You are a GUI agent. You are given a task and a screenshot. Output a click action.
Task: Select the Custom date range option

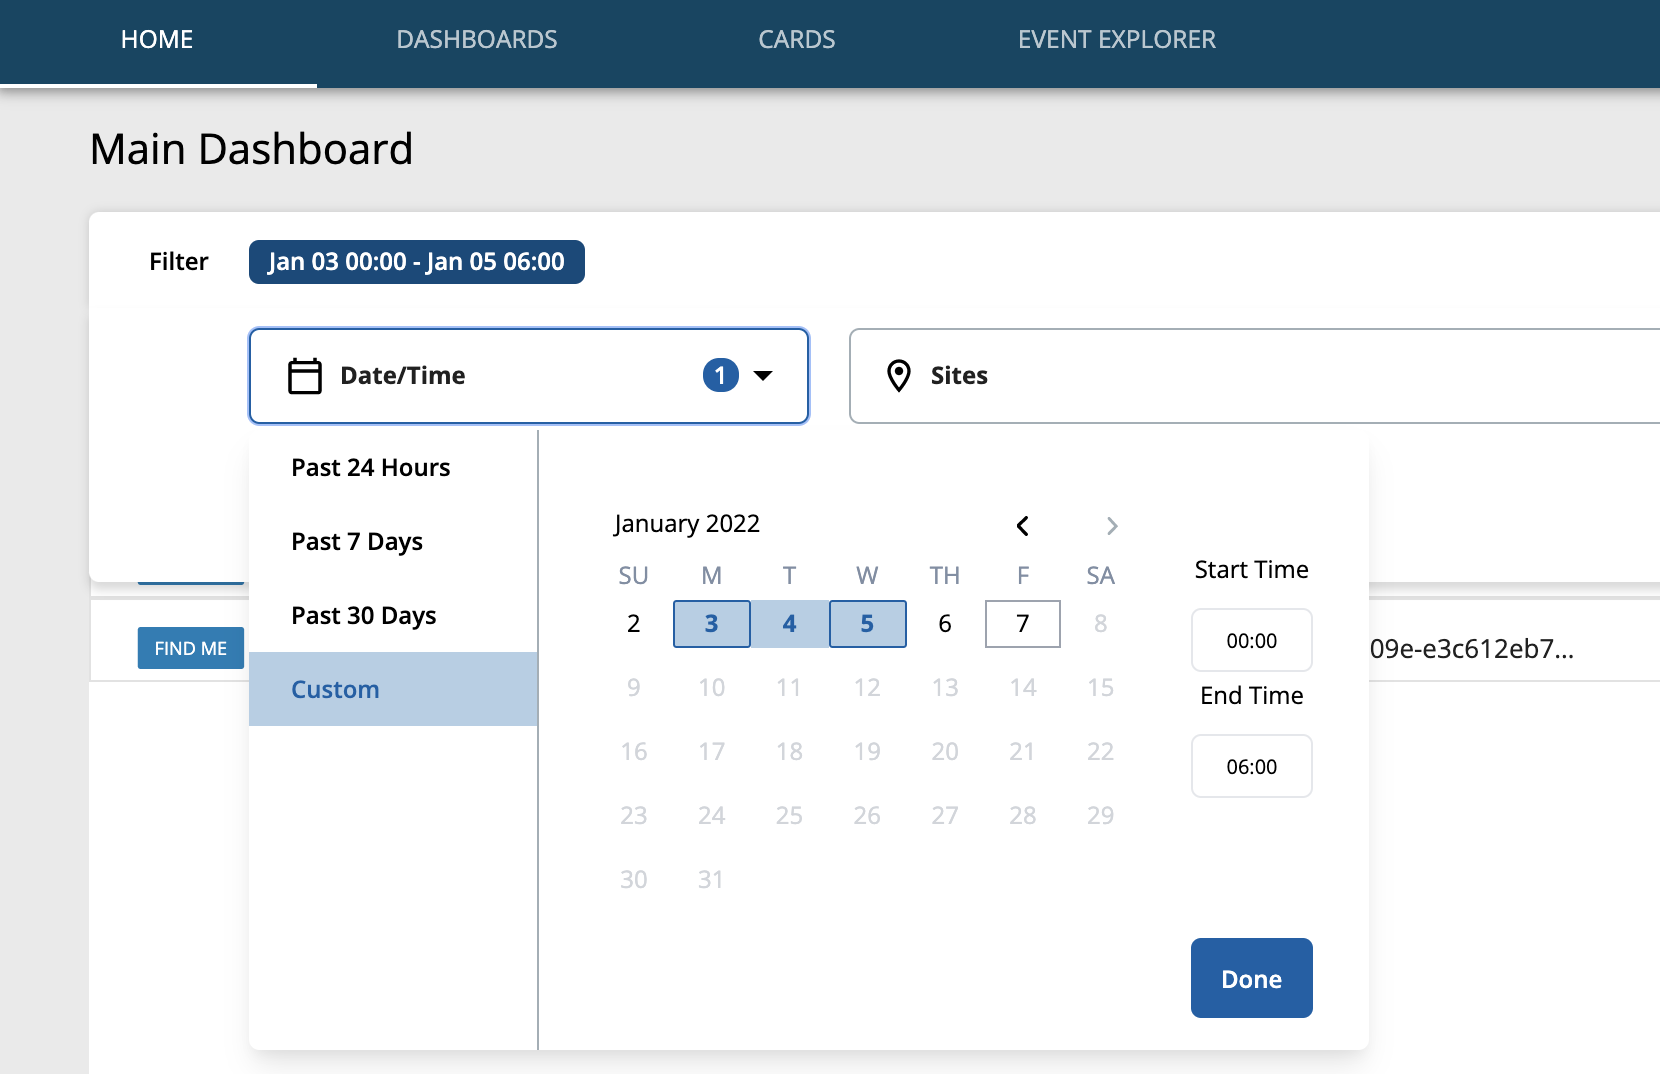tap(393, 689)
